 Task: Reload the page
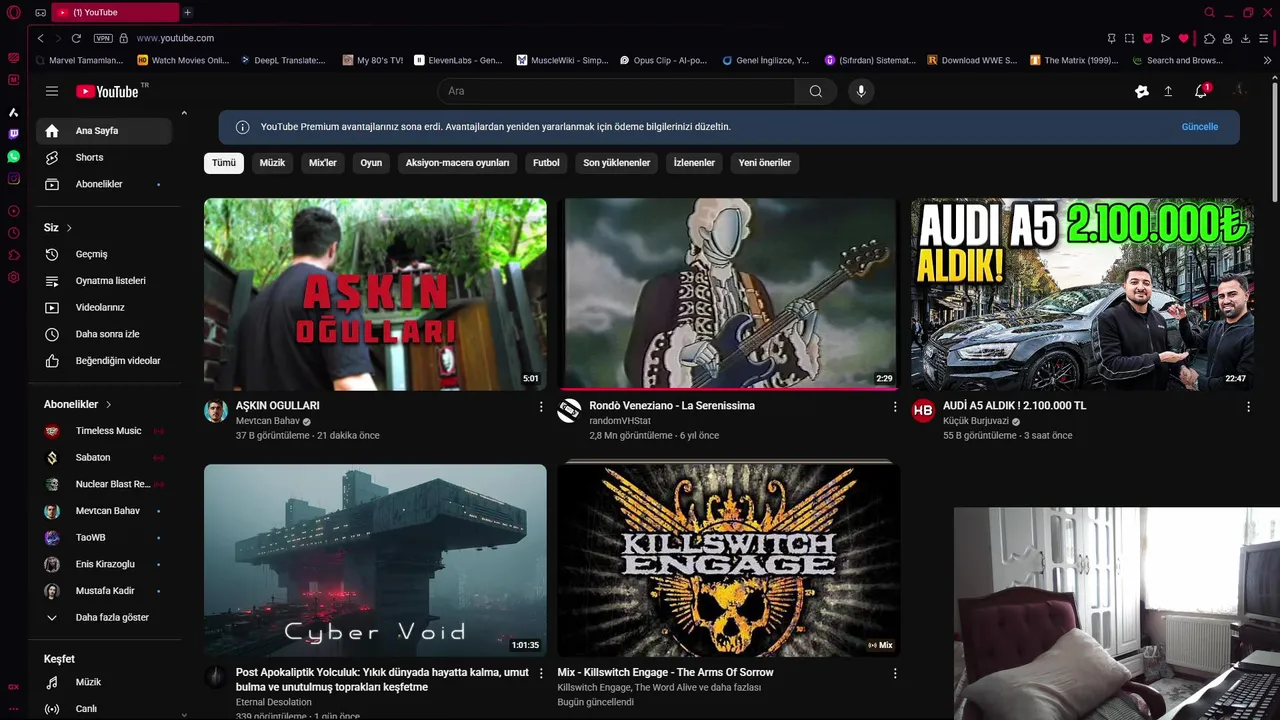(x=76, y=38)
